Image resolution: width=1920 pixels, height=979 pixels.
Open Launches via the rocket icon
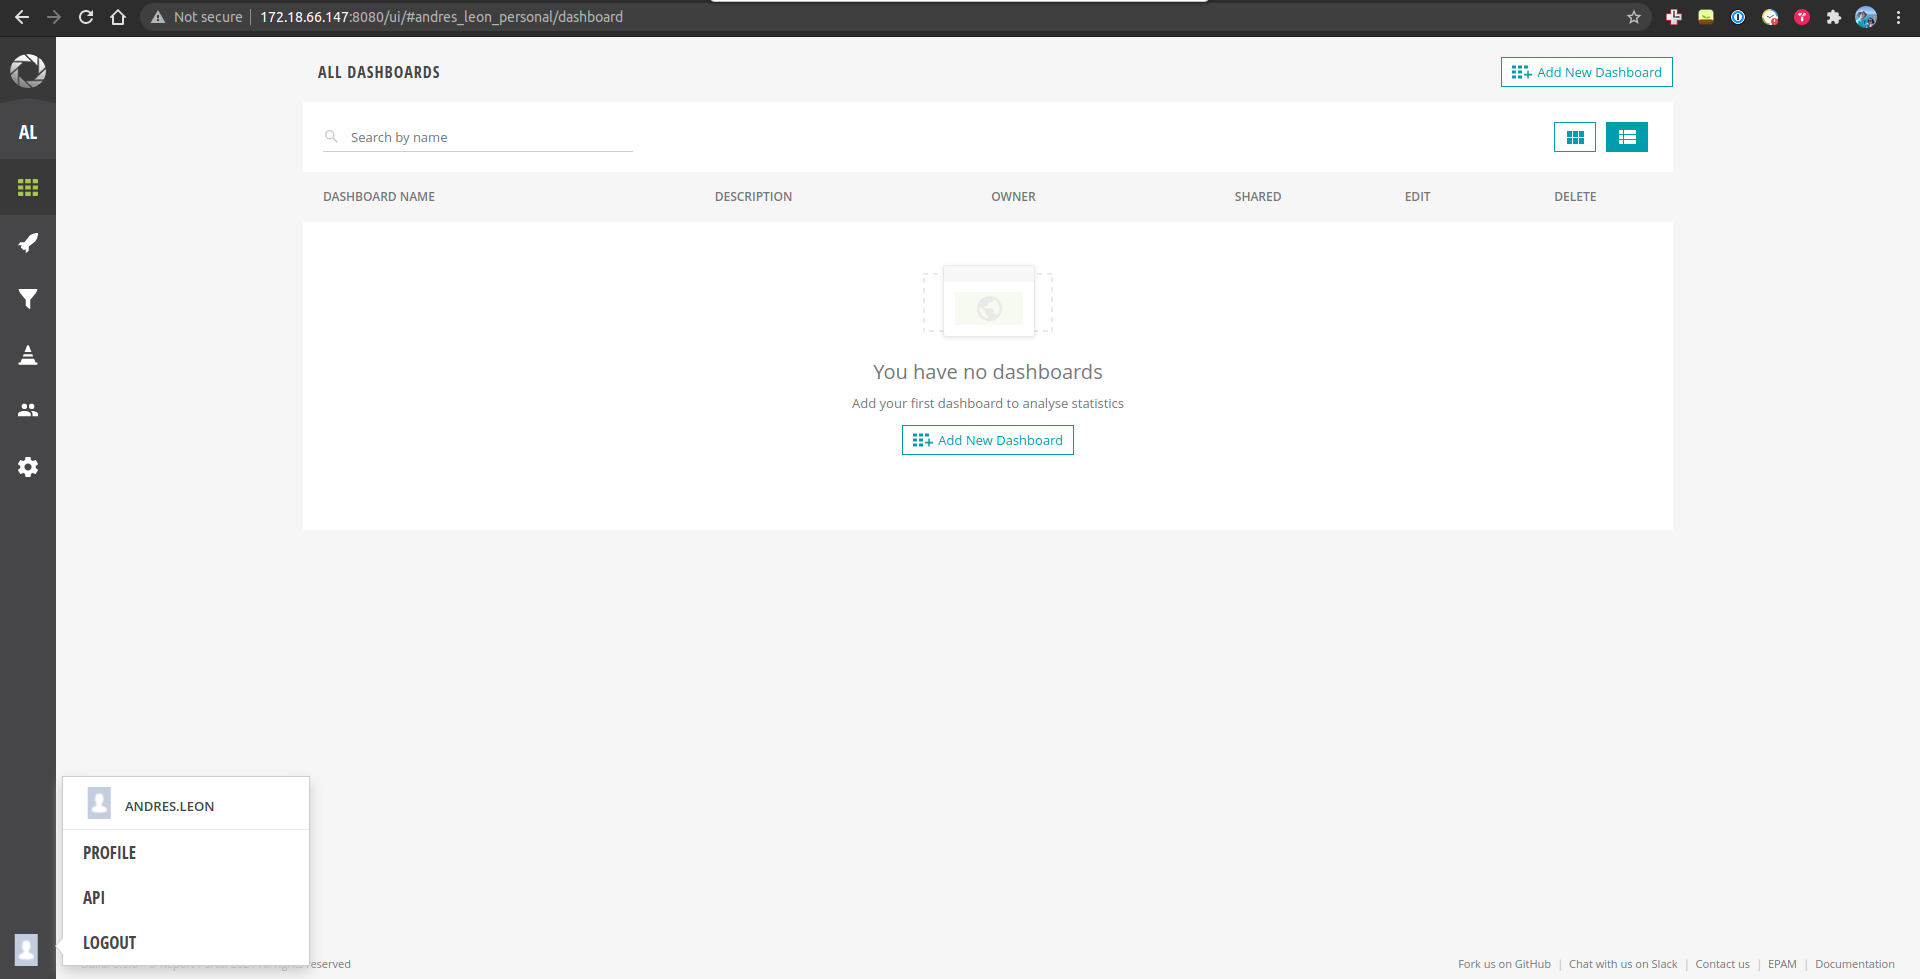click(28, 243)
